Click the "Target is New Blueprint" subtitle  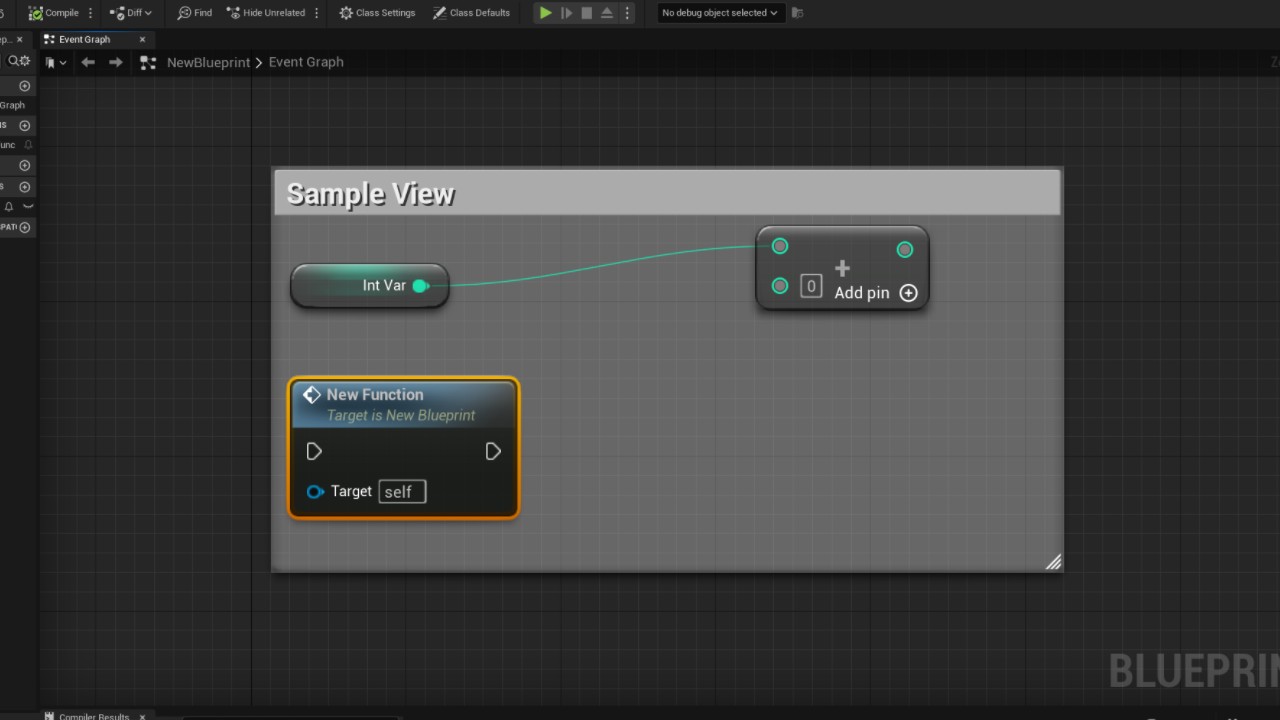pos(401,415)
